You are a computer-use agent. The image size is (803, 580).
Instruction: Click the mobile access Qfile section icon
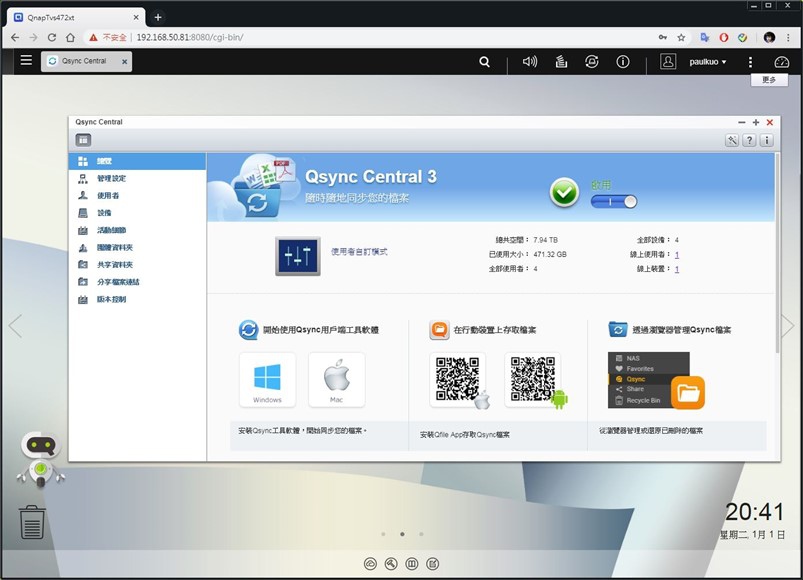click(x=439, y=330)
